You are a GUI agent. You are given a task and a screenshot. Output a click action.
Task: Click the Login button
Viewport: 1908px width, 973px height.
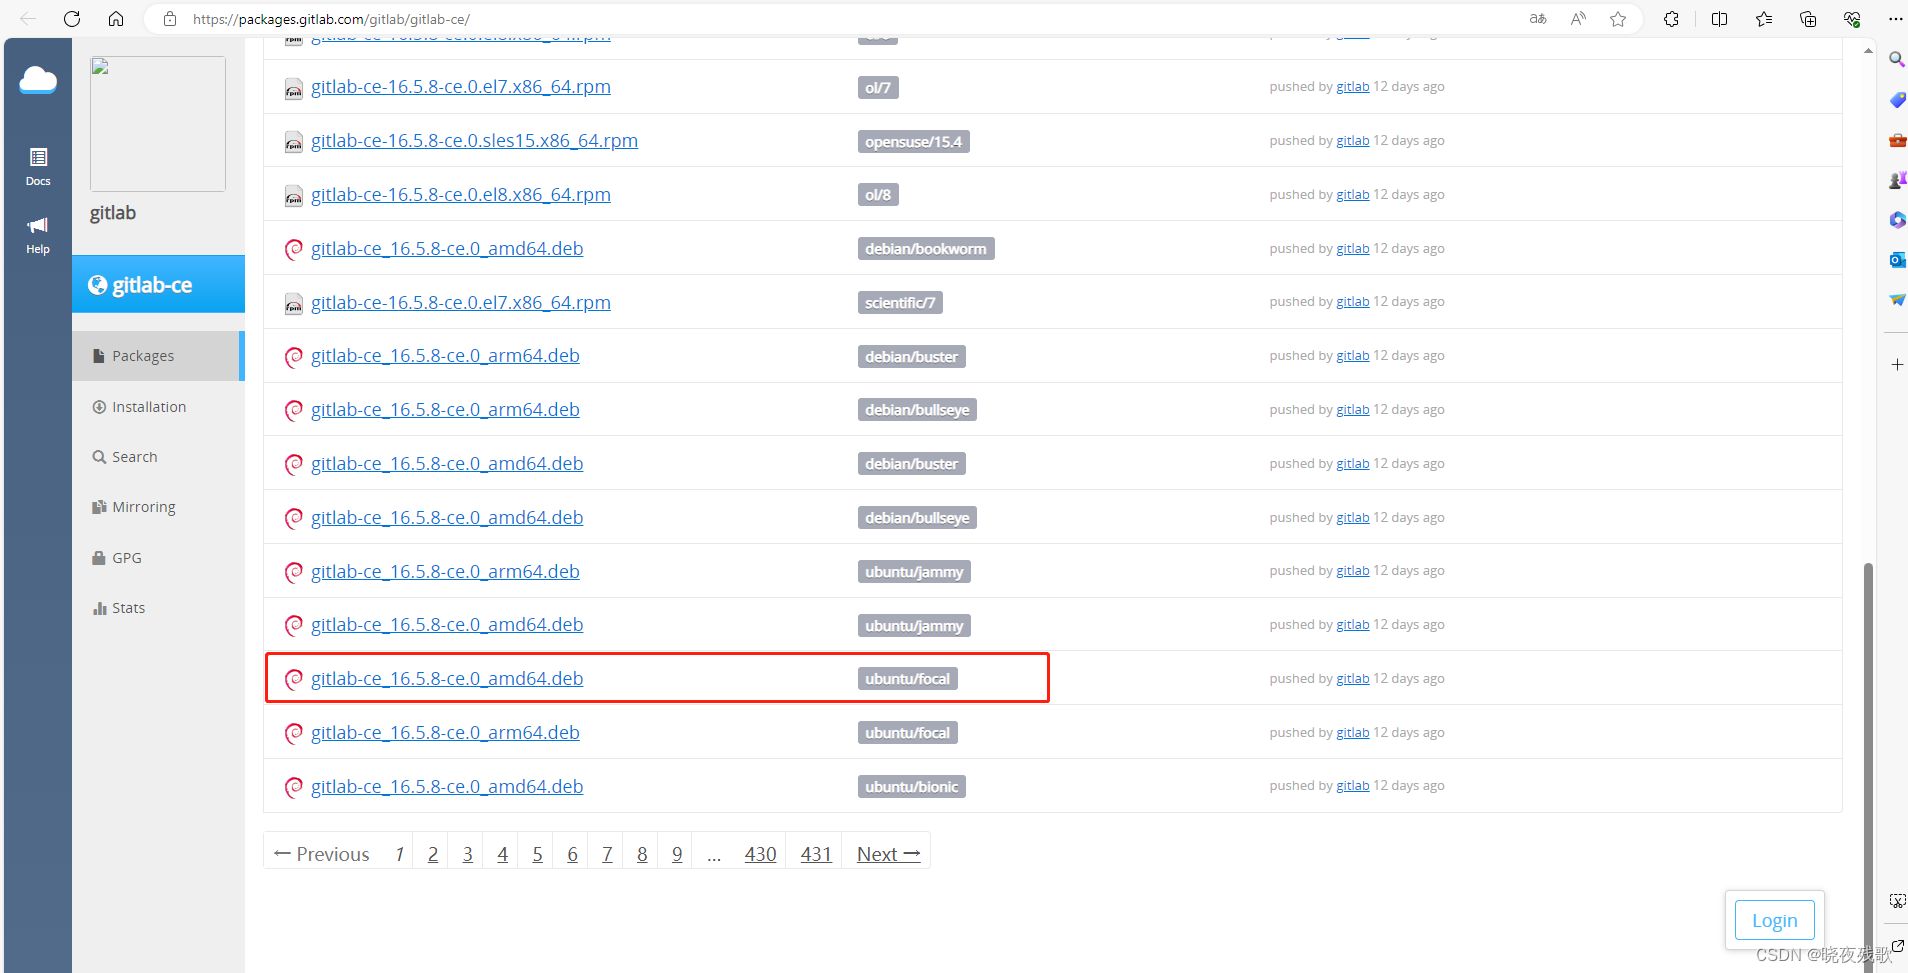click(1775, 920)
